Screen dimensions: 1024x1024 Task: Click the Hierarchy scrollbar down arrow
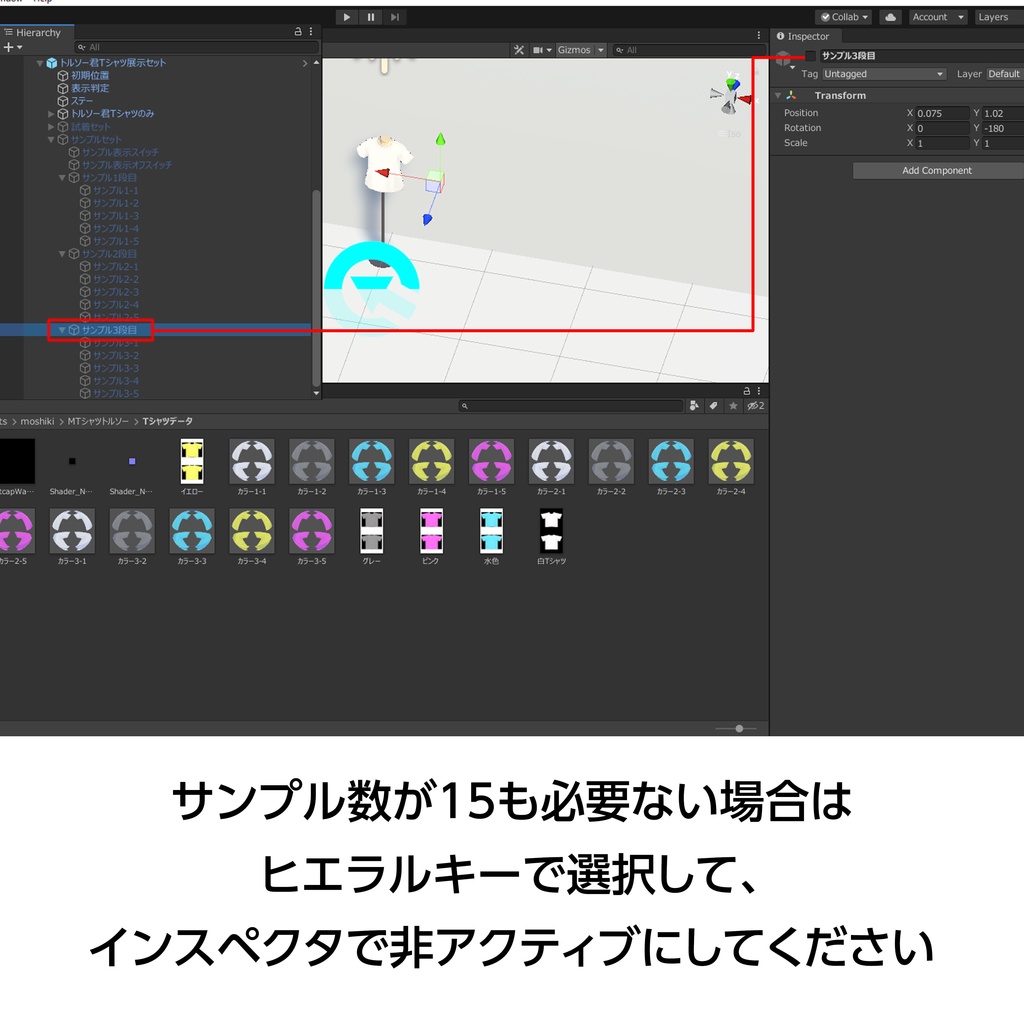[316, 393]
